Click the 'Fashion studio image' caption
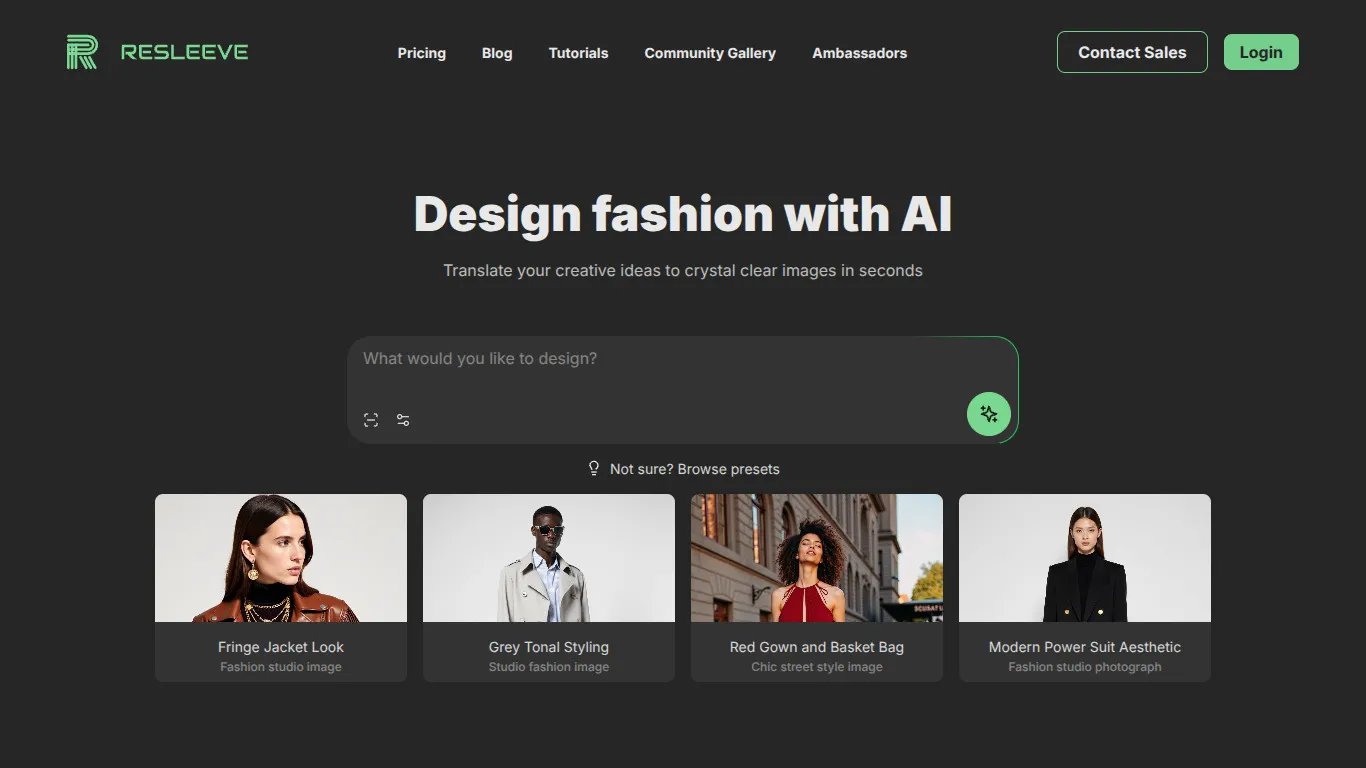The height and width of the screenshot is (768, 1366). [x=281, y=667]
